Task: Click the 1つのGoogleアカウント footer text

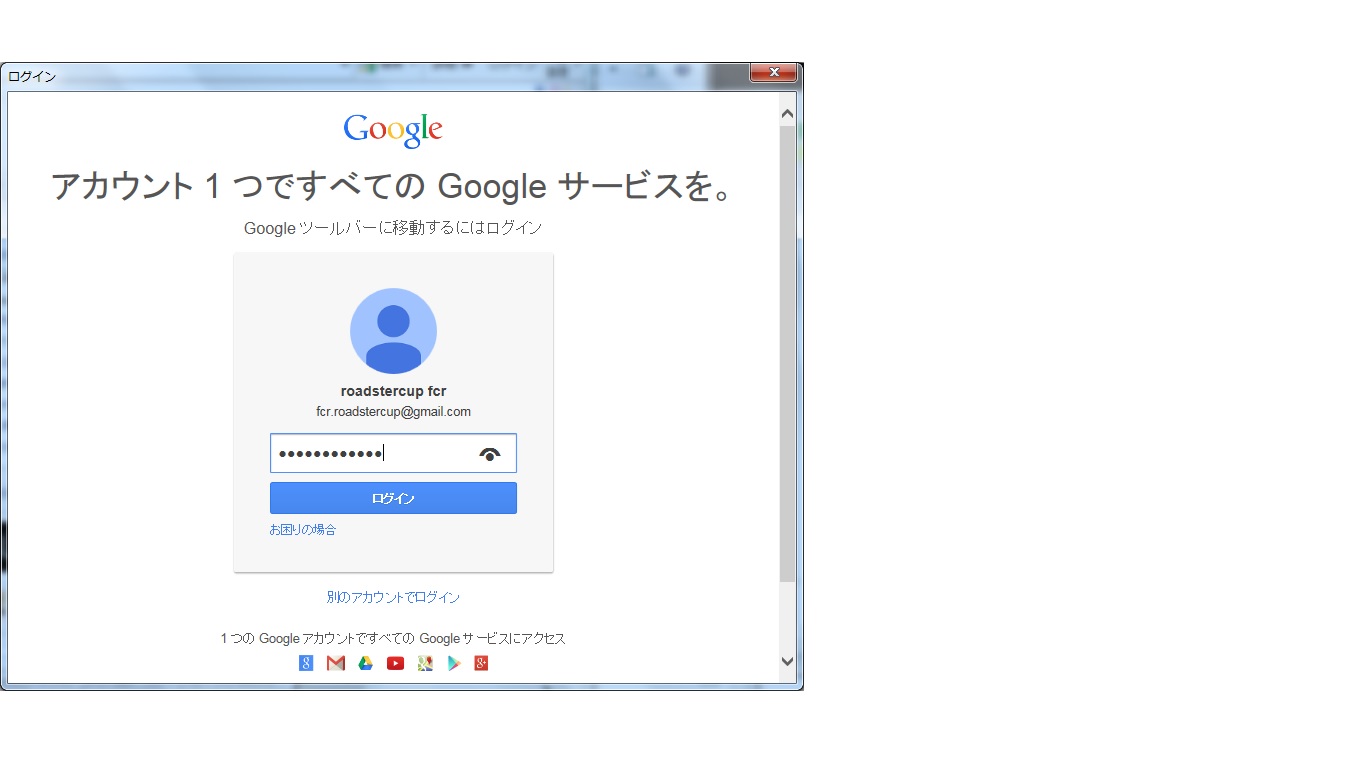Action: 393,638
